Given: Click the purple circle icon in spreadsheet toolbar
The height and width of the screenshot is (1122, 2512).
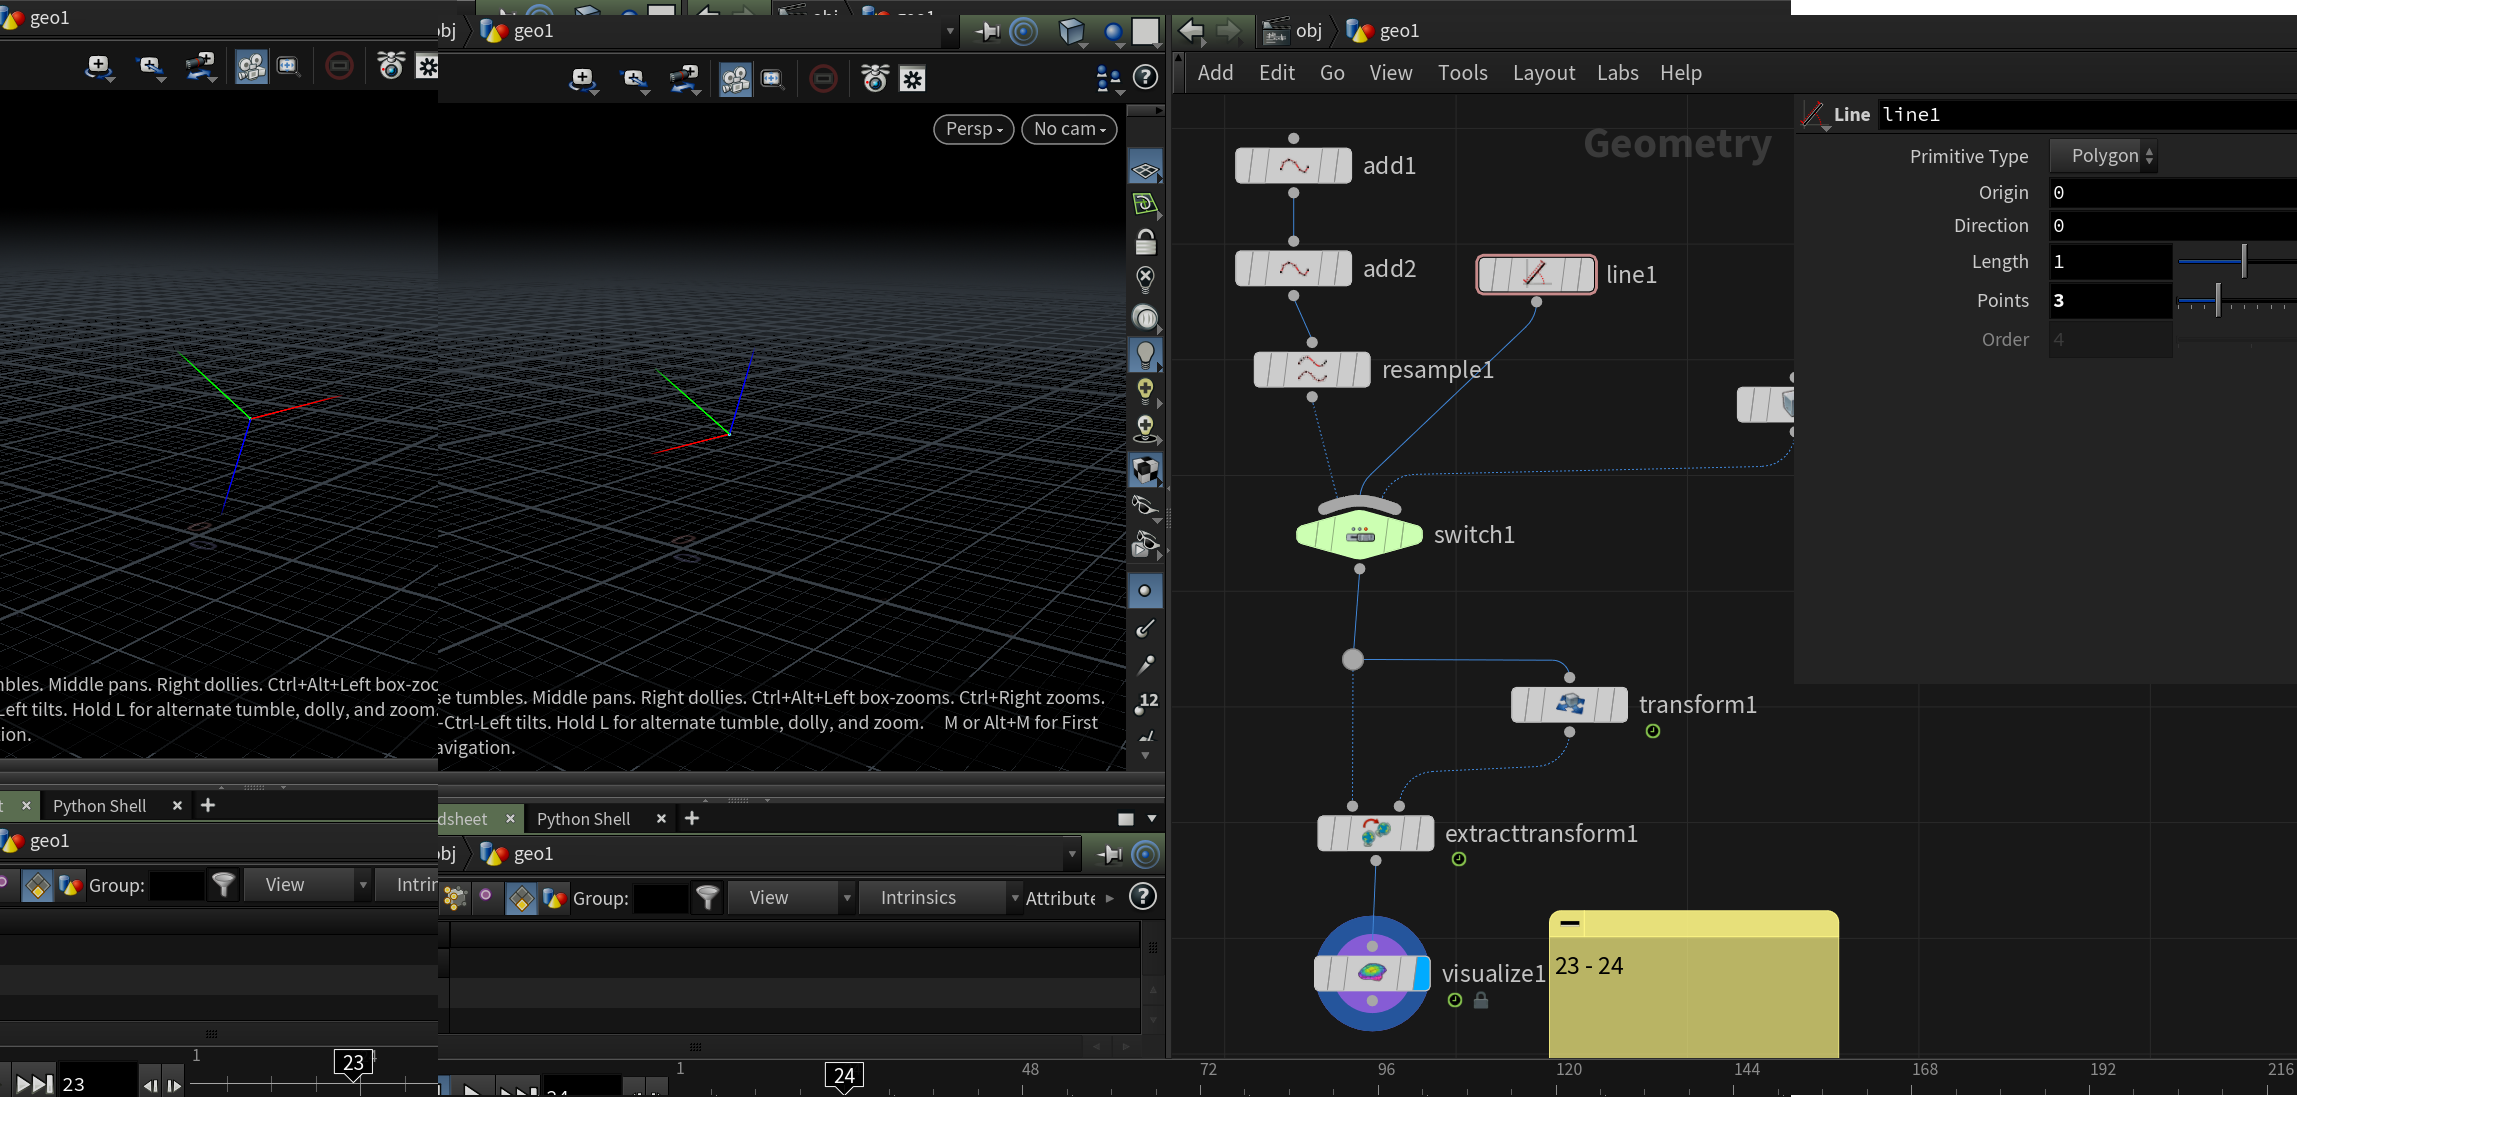Looking at the screenshot, I should 486,896.
